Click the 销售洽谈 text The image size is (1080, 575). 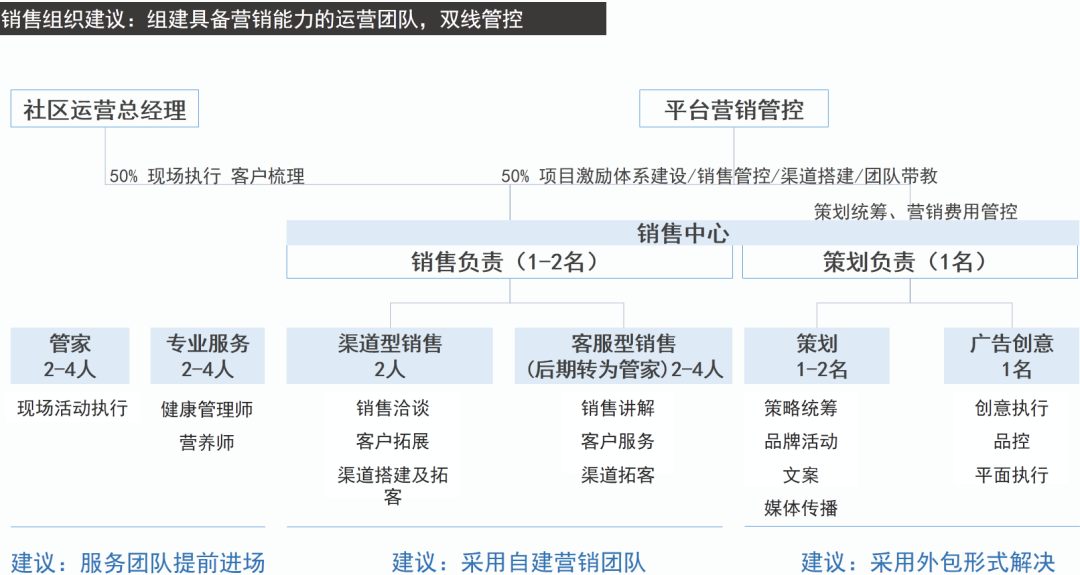[x=393, y=408]
